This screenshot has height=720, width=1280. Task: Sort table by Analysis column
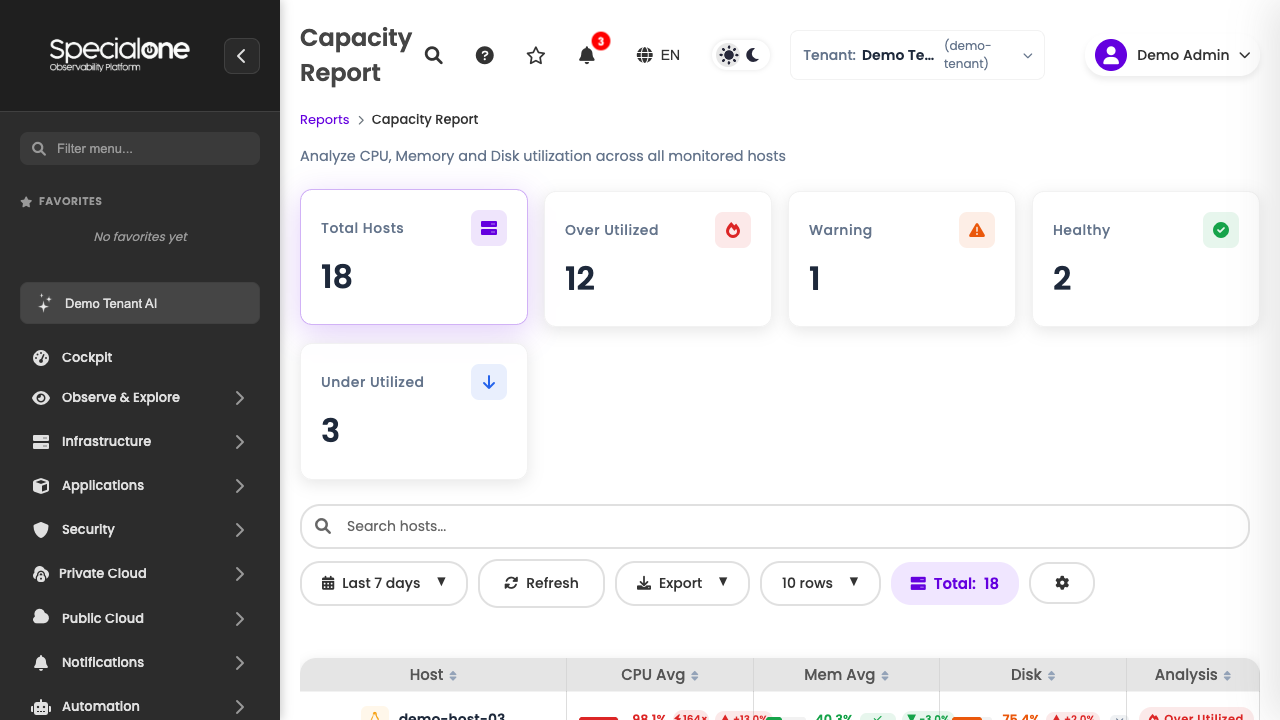click(1193, 675)
